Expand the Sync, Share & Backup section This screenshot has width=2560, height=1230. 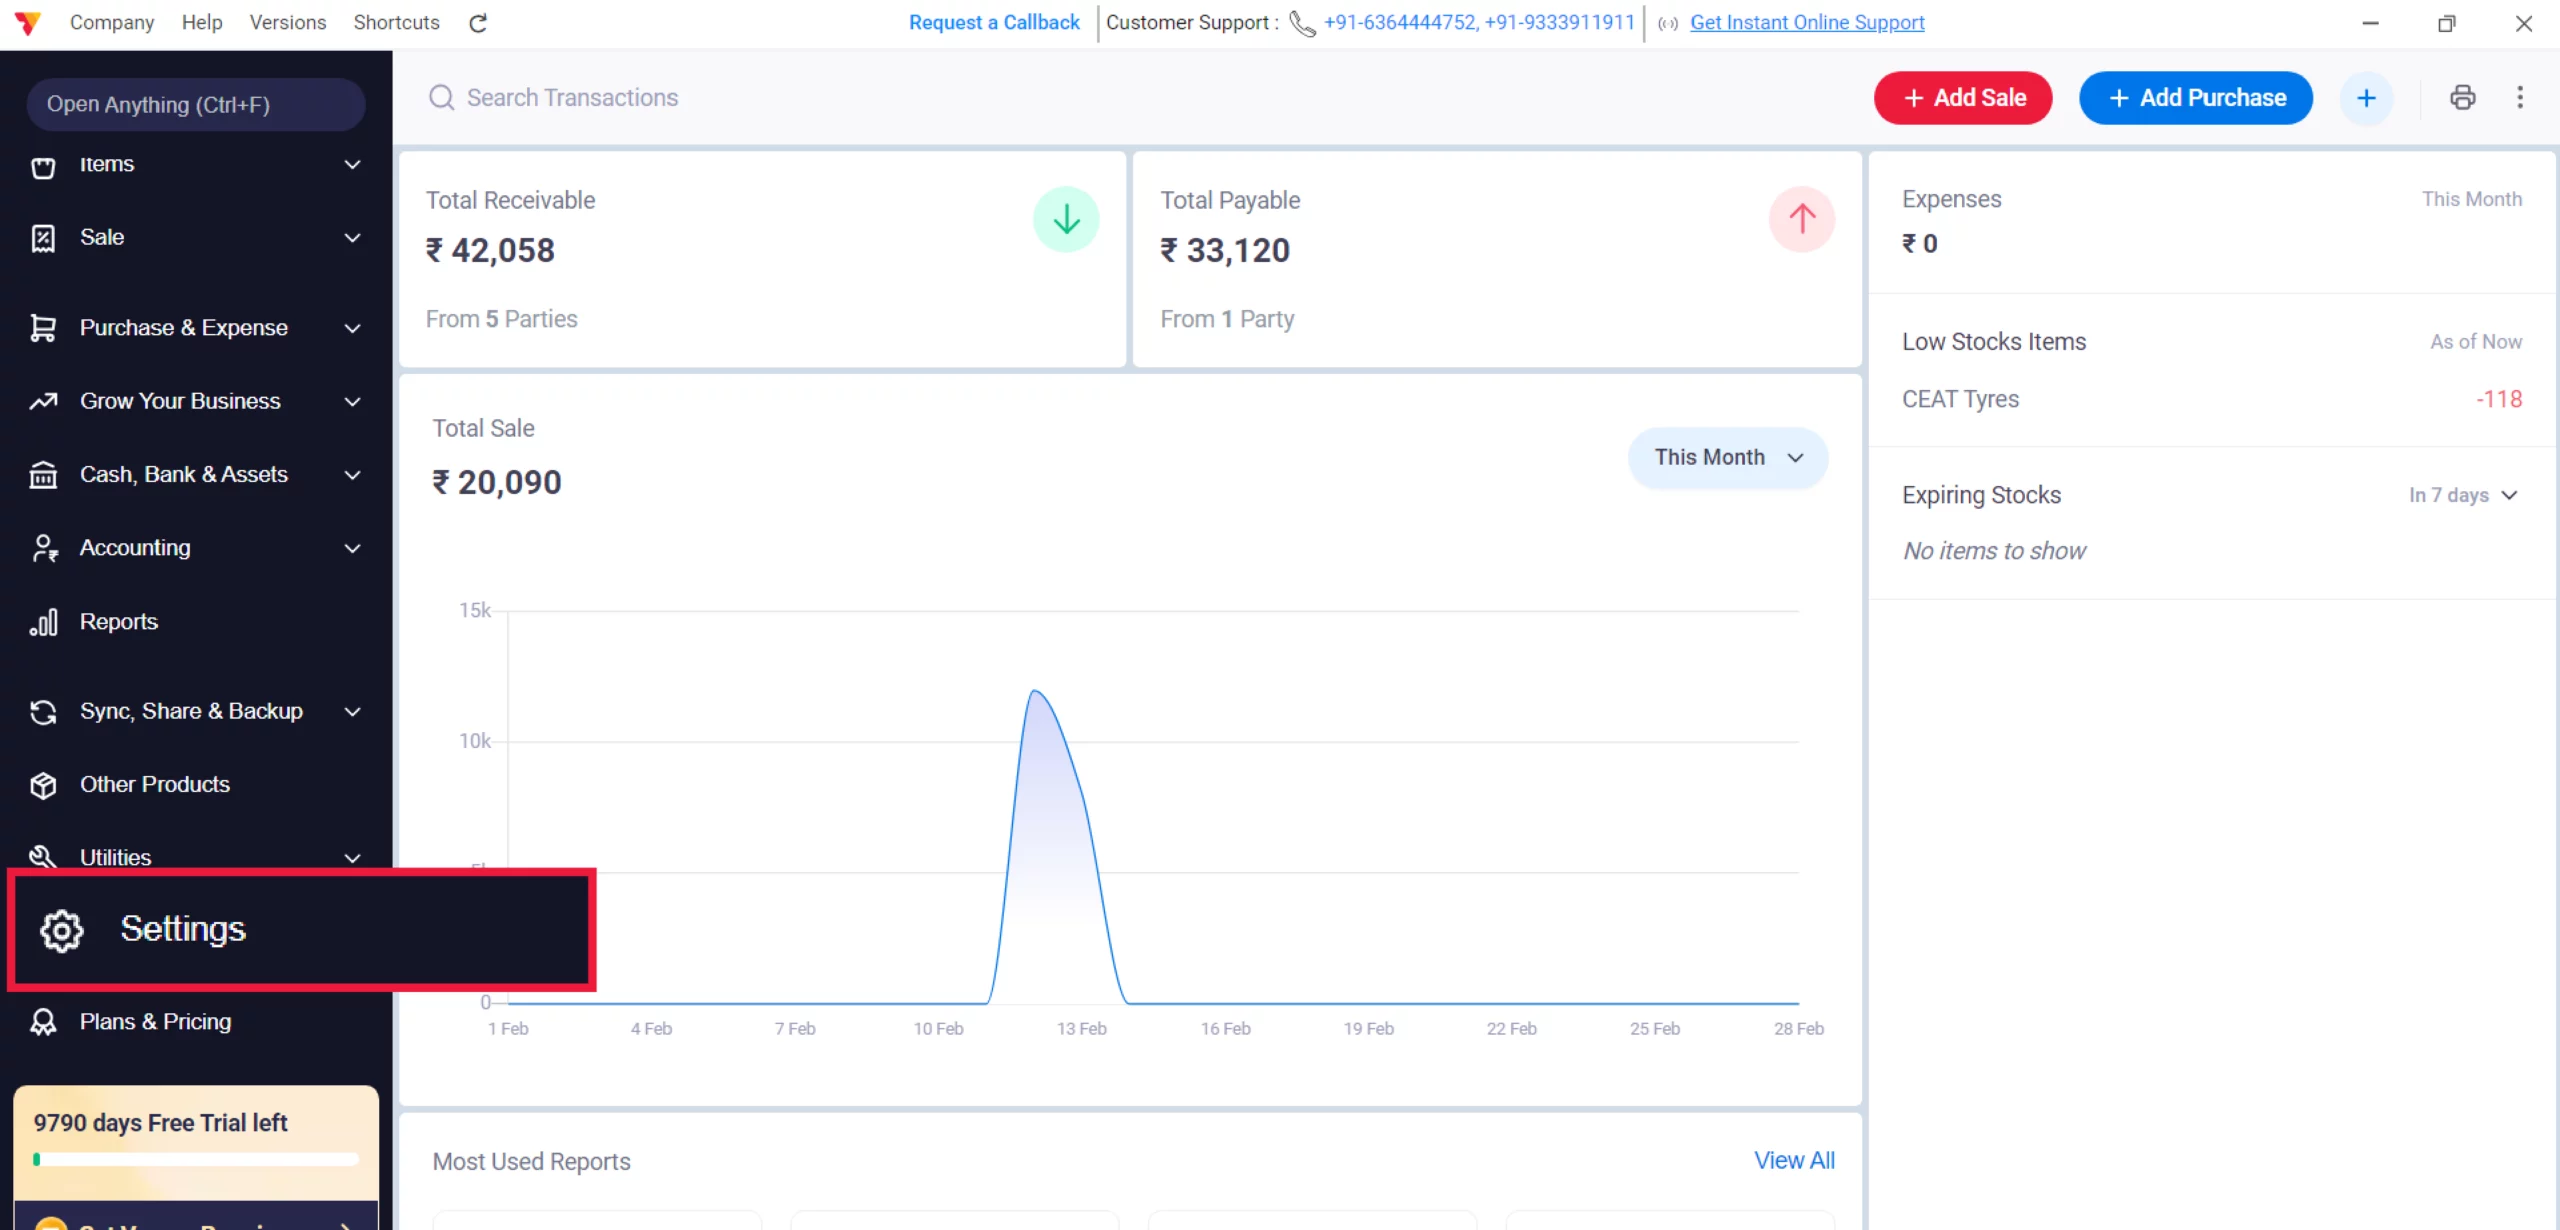pos(352,712)
